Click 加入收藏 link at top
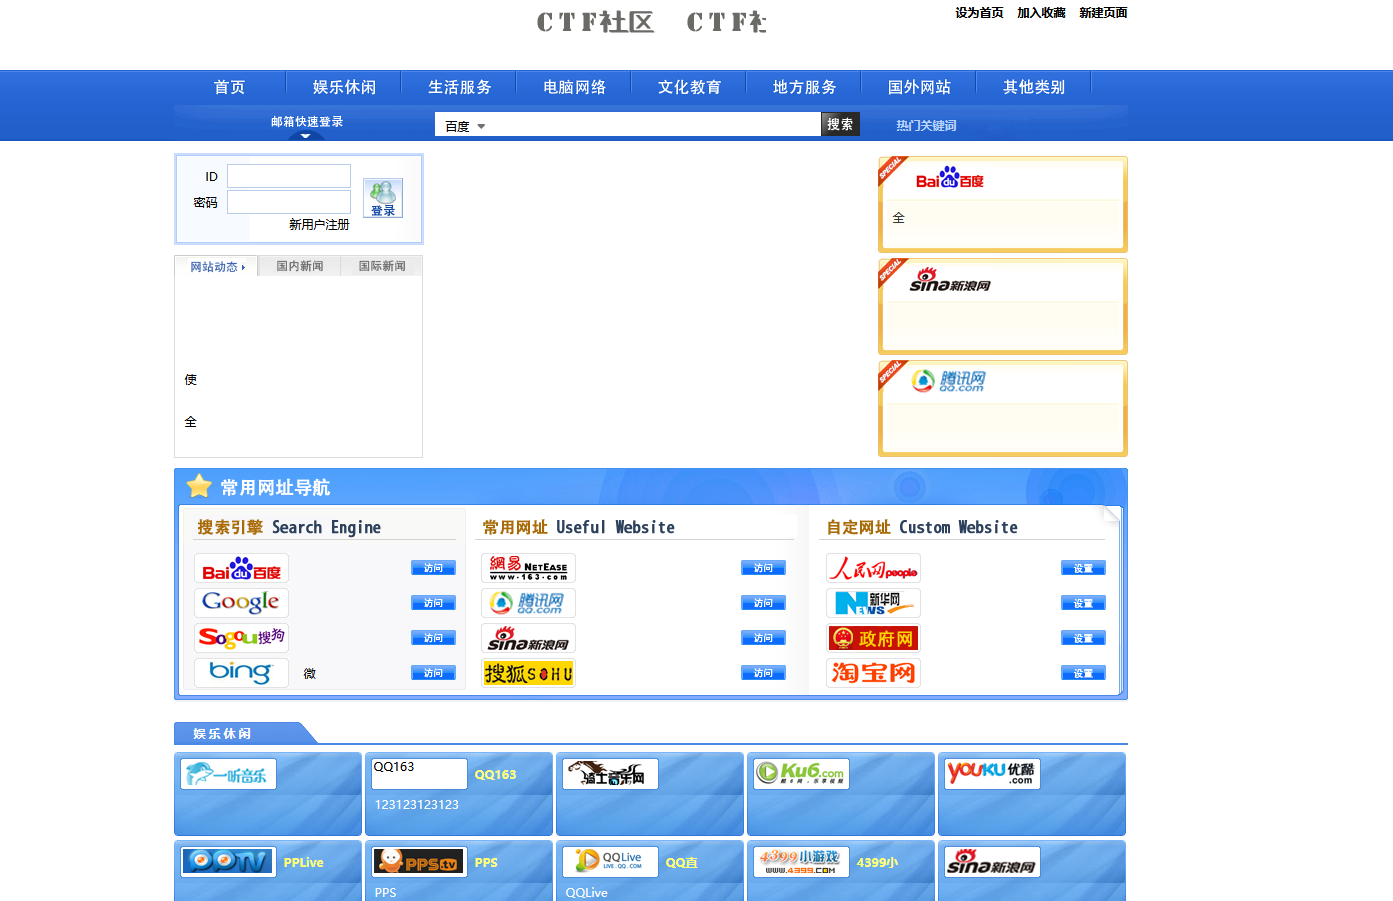1393x901 pixels. click(x=1041, y=13)
